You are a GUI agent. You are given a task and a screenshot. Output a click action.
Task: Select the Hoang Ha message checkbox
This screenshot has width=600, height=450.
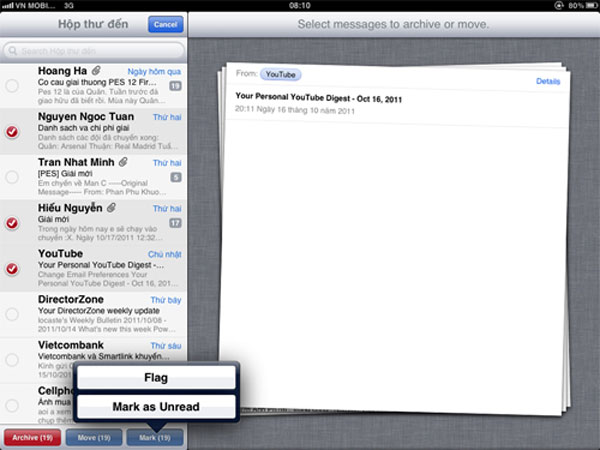pos(12,86)
